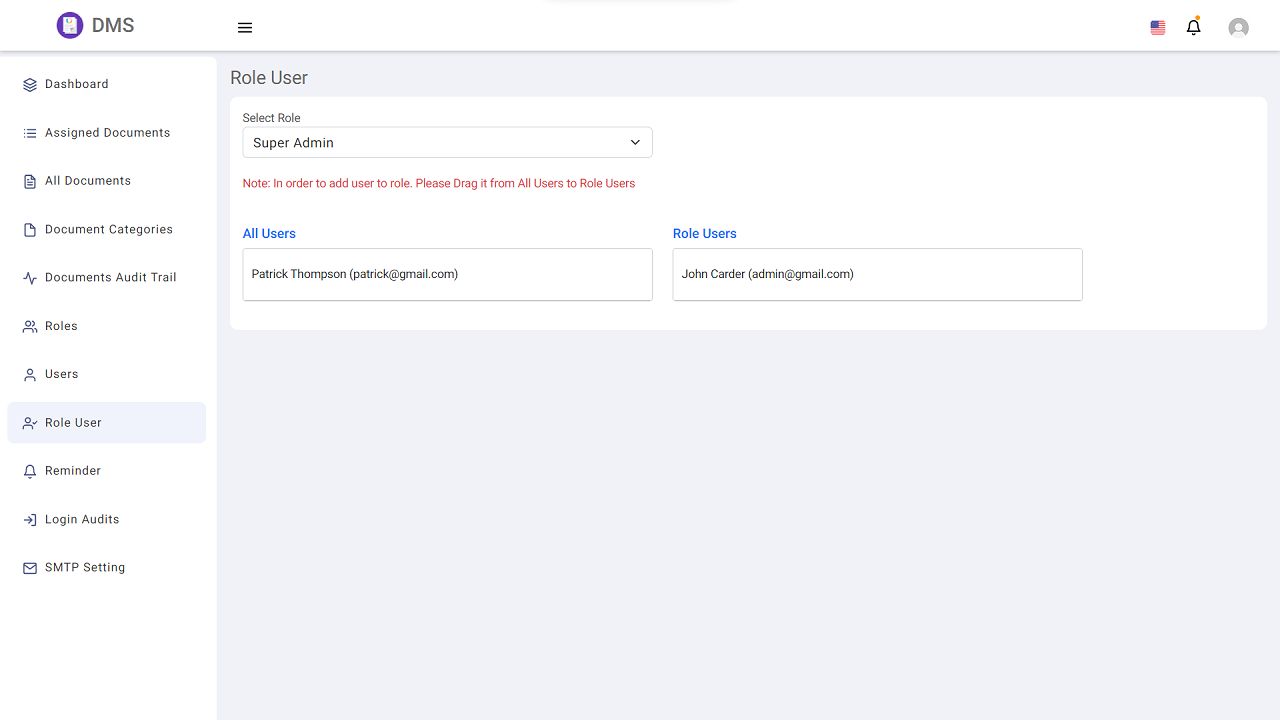Click the Dashboard layers icon
Viewport: 1280px width, 720px height.
coord(30,85)
